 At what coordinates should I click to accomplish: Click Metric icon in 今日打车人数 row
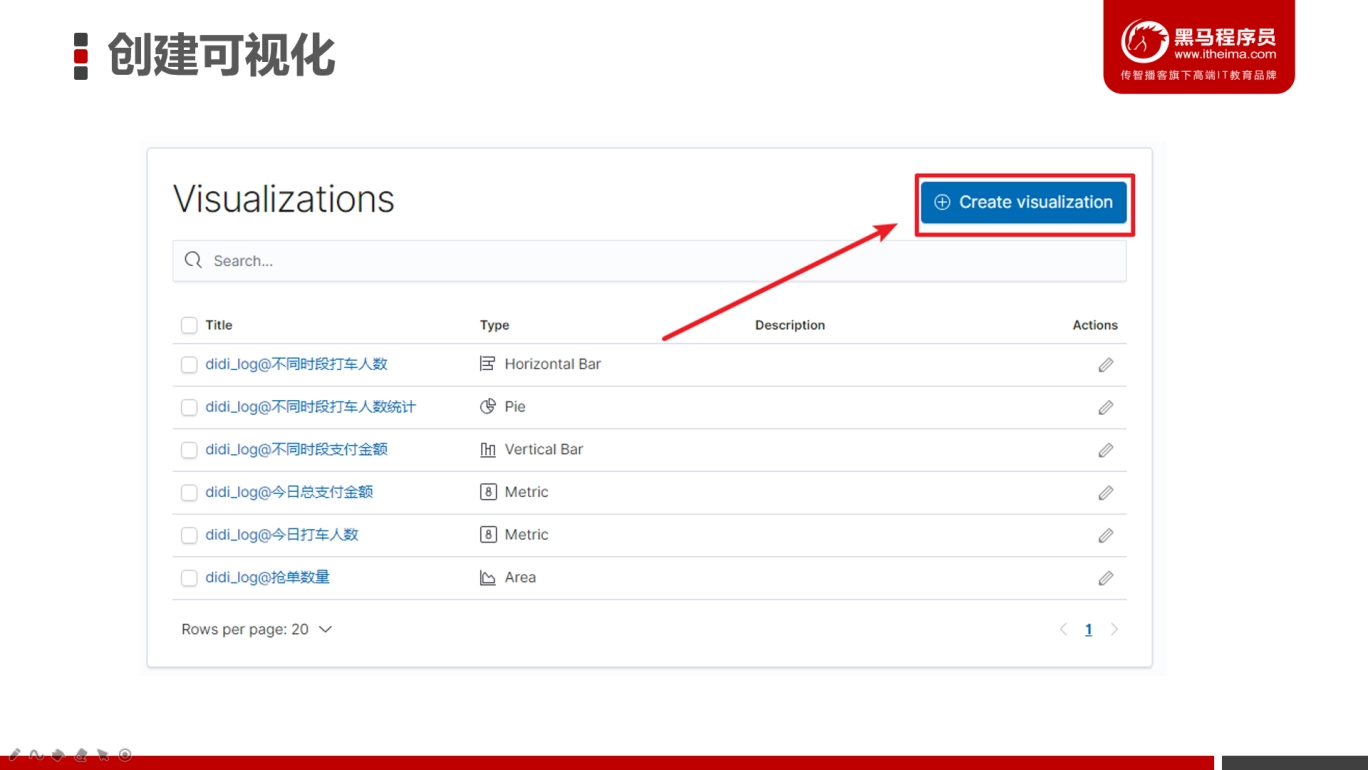click(x=488, y=535)
